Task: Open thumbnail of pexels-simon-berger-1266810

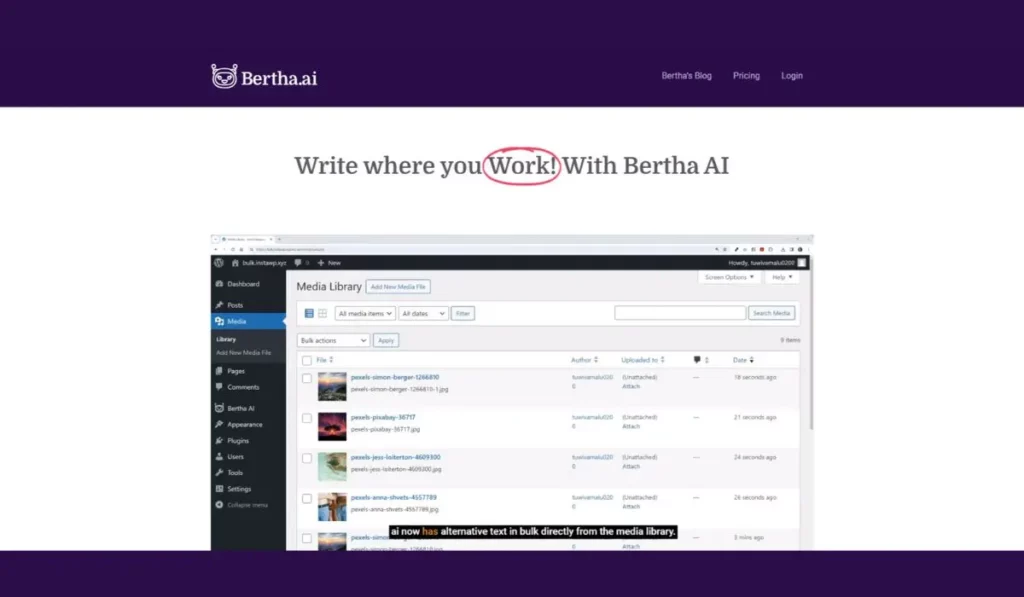Action: [332, 386]
